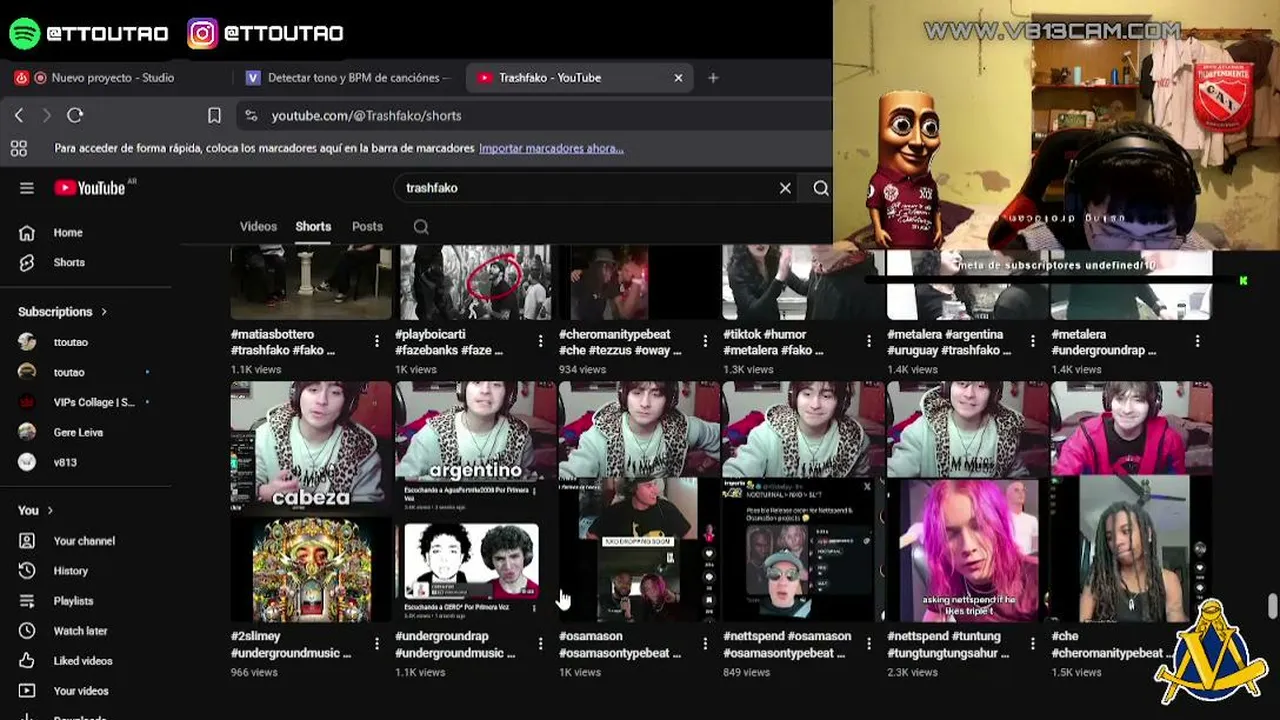Search within the Trashfako channel
1280x720 pixels.
[x=421, y=227]
